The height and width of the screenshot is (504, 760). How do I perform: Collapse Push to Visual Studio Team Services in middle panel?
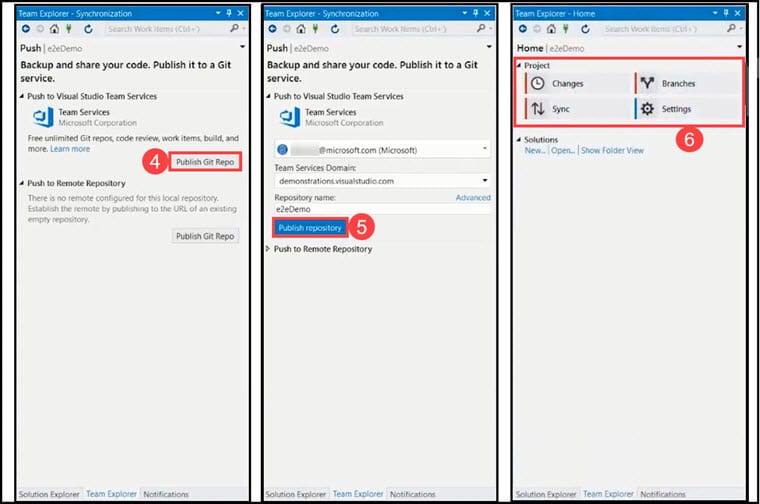click(x=269, y=96)
